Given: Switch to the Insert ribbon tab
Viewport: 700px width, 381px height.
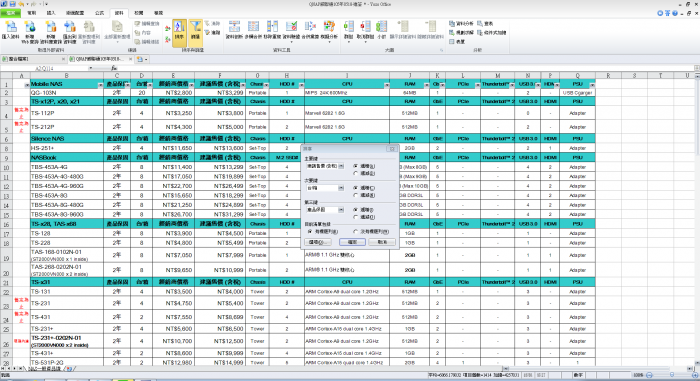Looking at the screenshot, I should (x=51, y=13).
